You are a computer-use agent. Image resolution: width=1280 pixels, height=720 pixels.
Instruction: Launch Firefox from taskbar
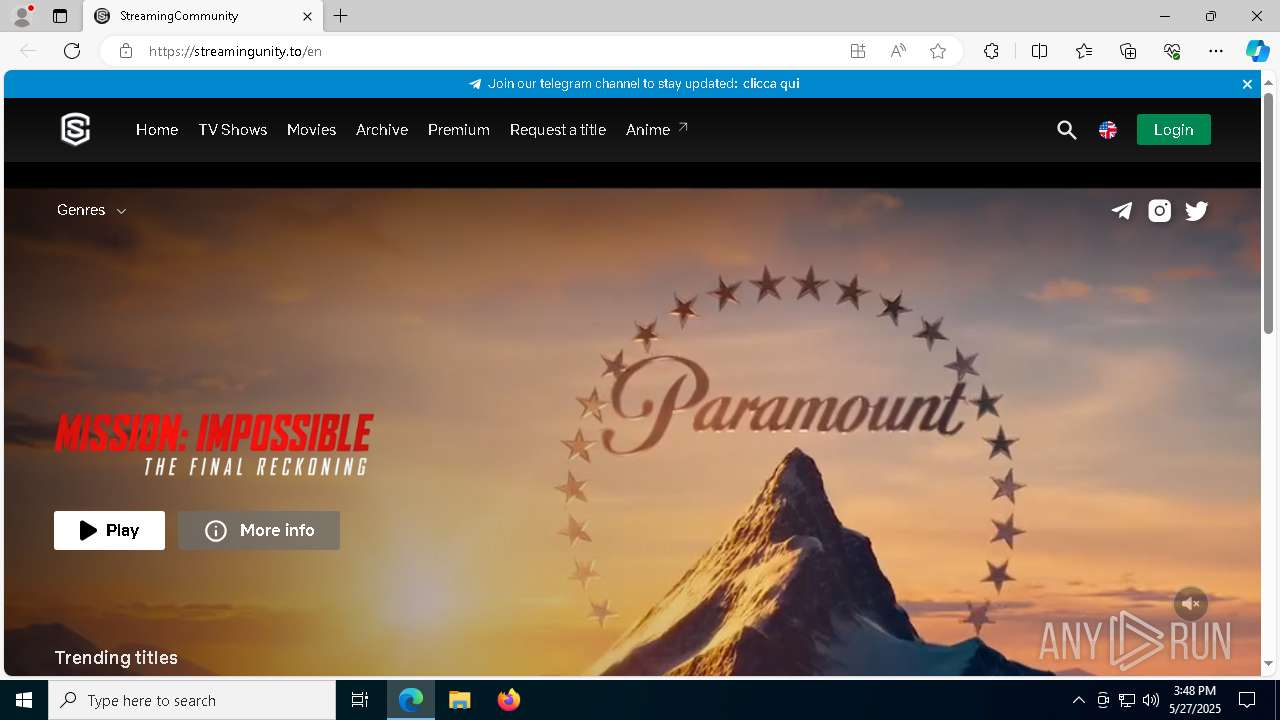509,700
